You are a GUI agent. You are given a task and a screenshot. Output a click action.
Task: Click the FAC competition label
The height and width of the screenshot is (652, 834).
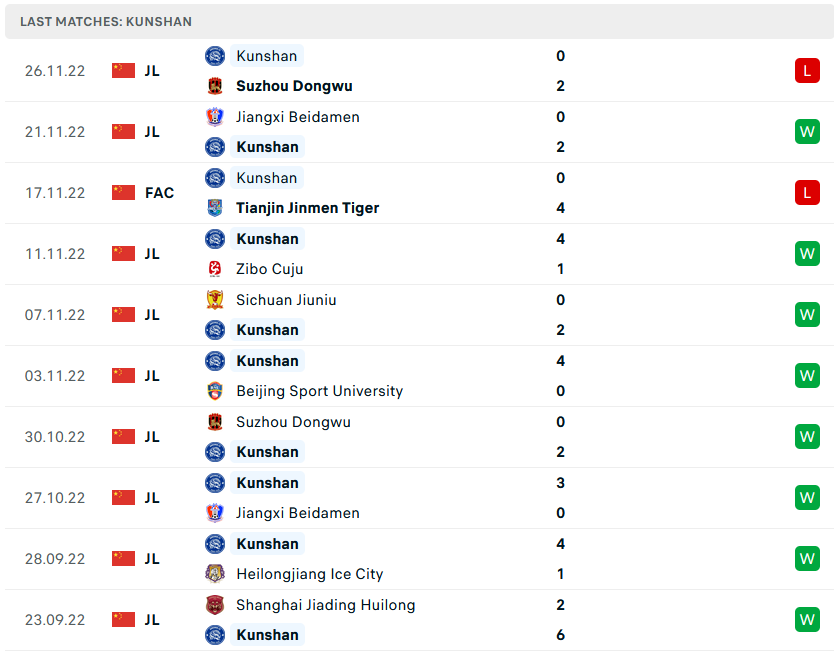click(159, 192)
